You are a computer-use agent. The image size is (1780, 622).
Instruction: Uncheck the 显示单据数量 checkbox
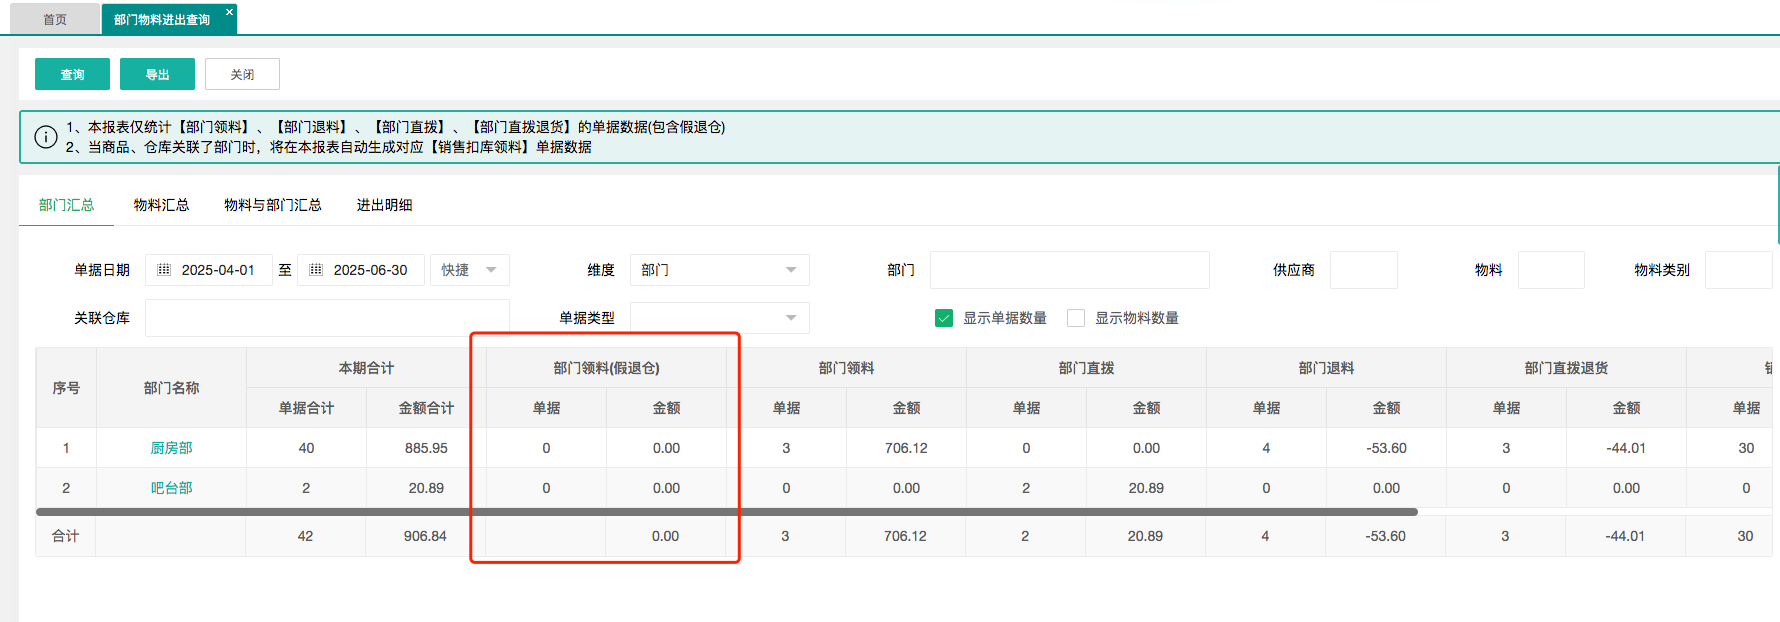pyautogui.click(x=943, y=318)
